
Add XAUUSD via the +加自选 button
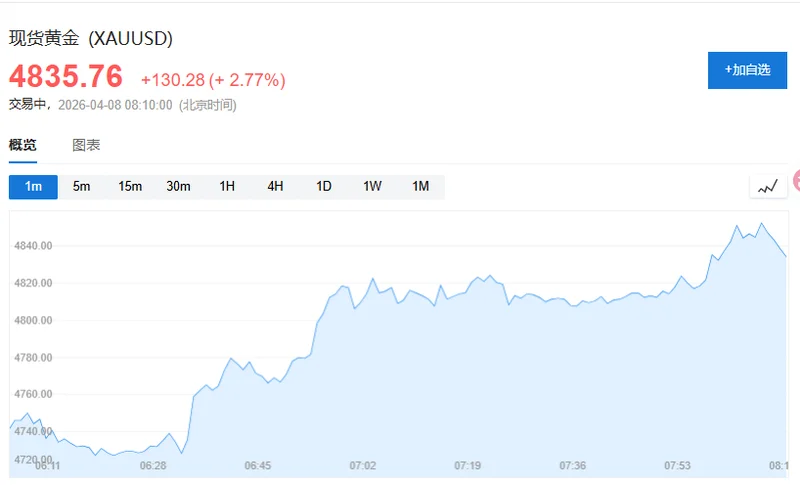(x=747, y=70)
